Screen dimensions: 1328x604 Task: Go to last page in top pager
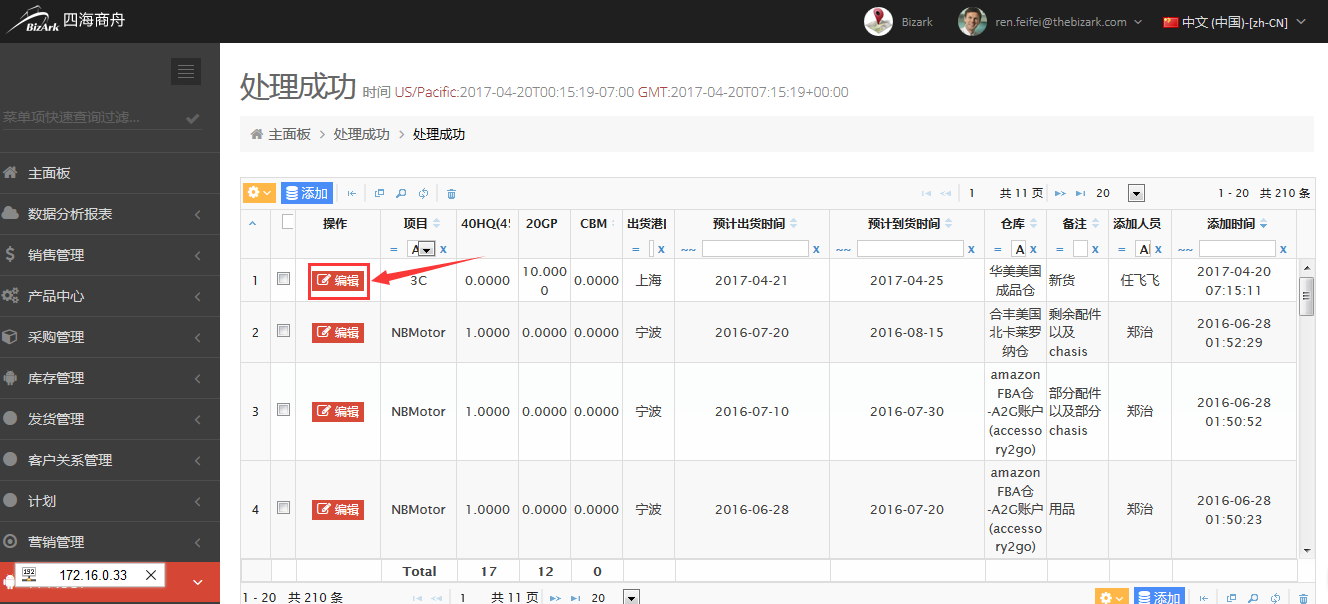pos(1080,193)
